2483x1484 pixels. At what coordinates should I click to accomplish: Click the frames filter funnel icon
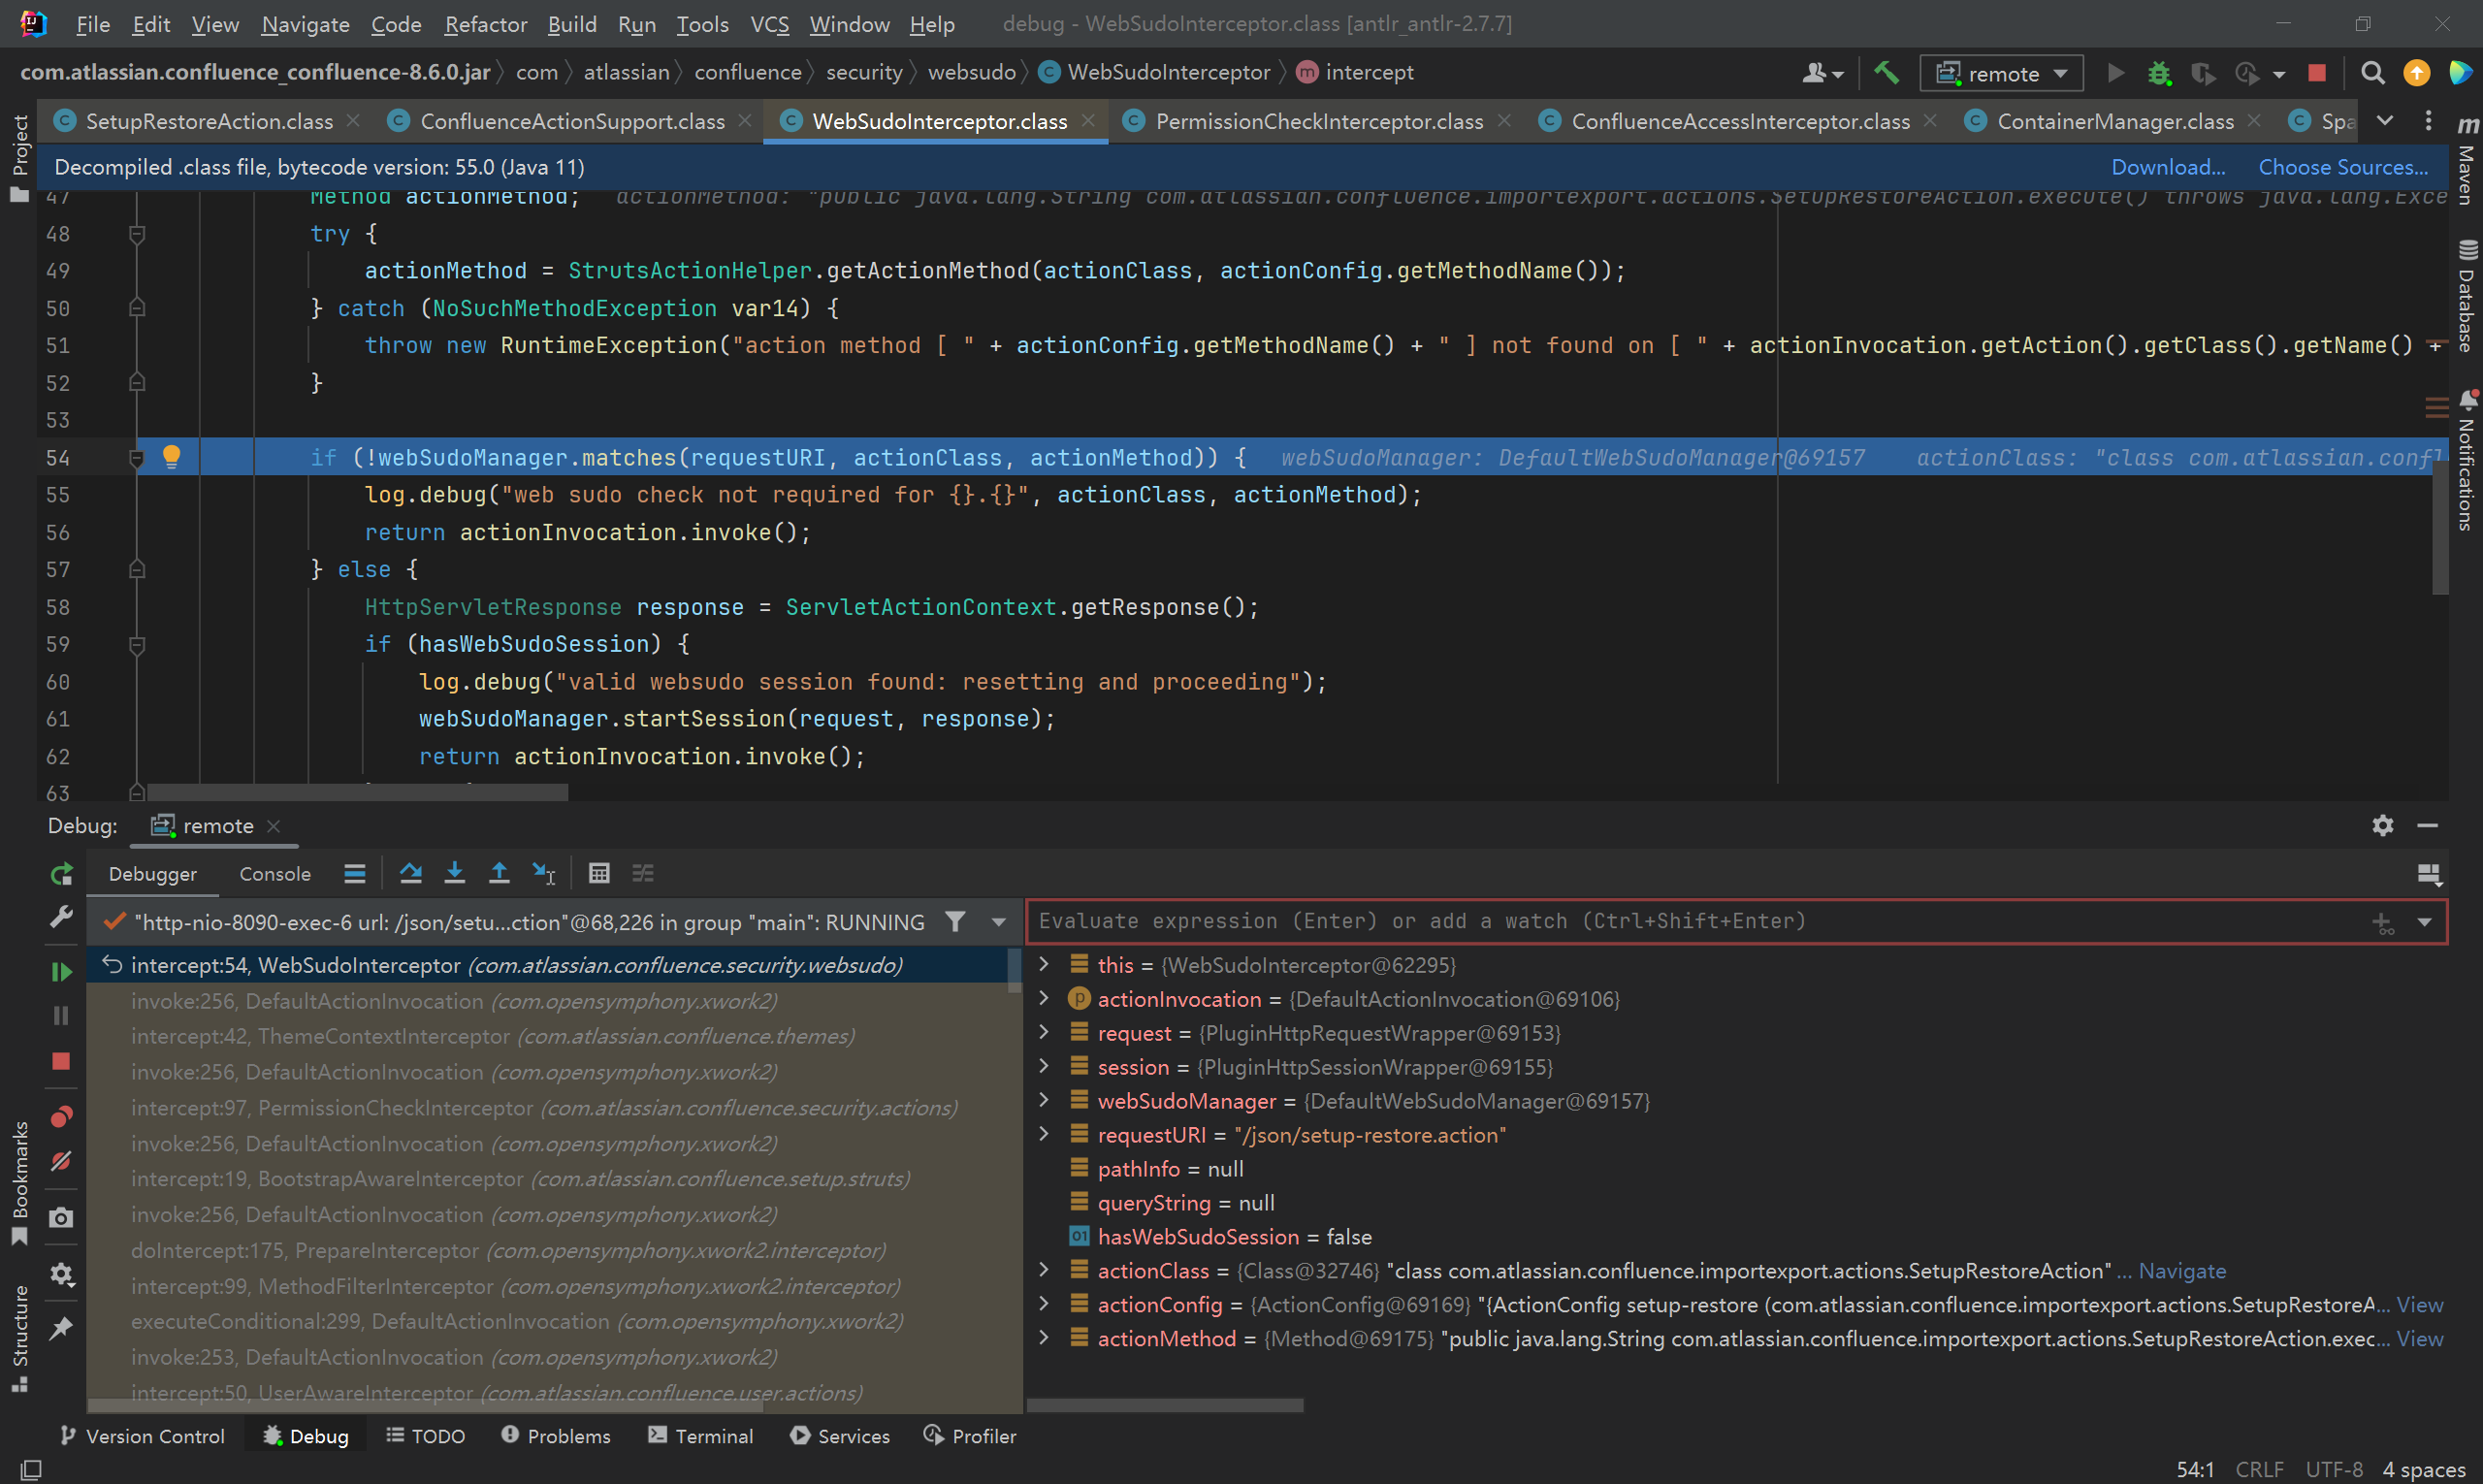955,921
